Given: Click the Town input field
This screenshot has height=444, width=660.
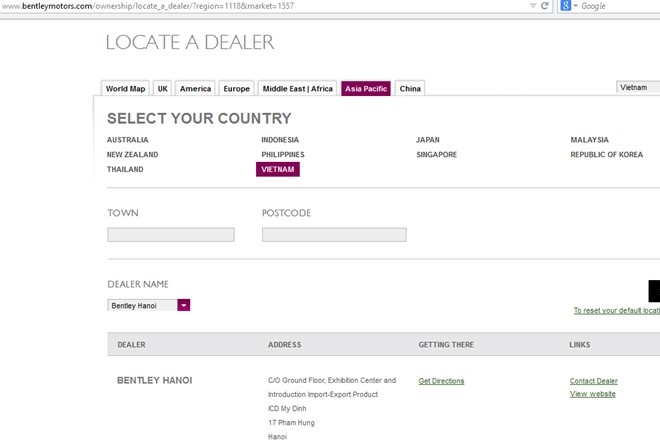Looking at the screenshot, I should 171,235.
